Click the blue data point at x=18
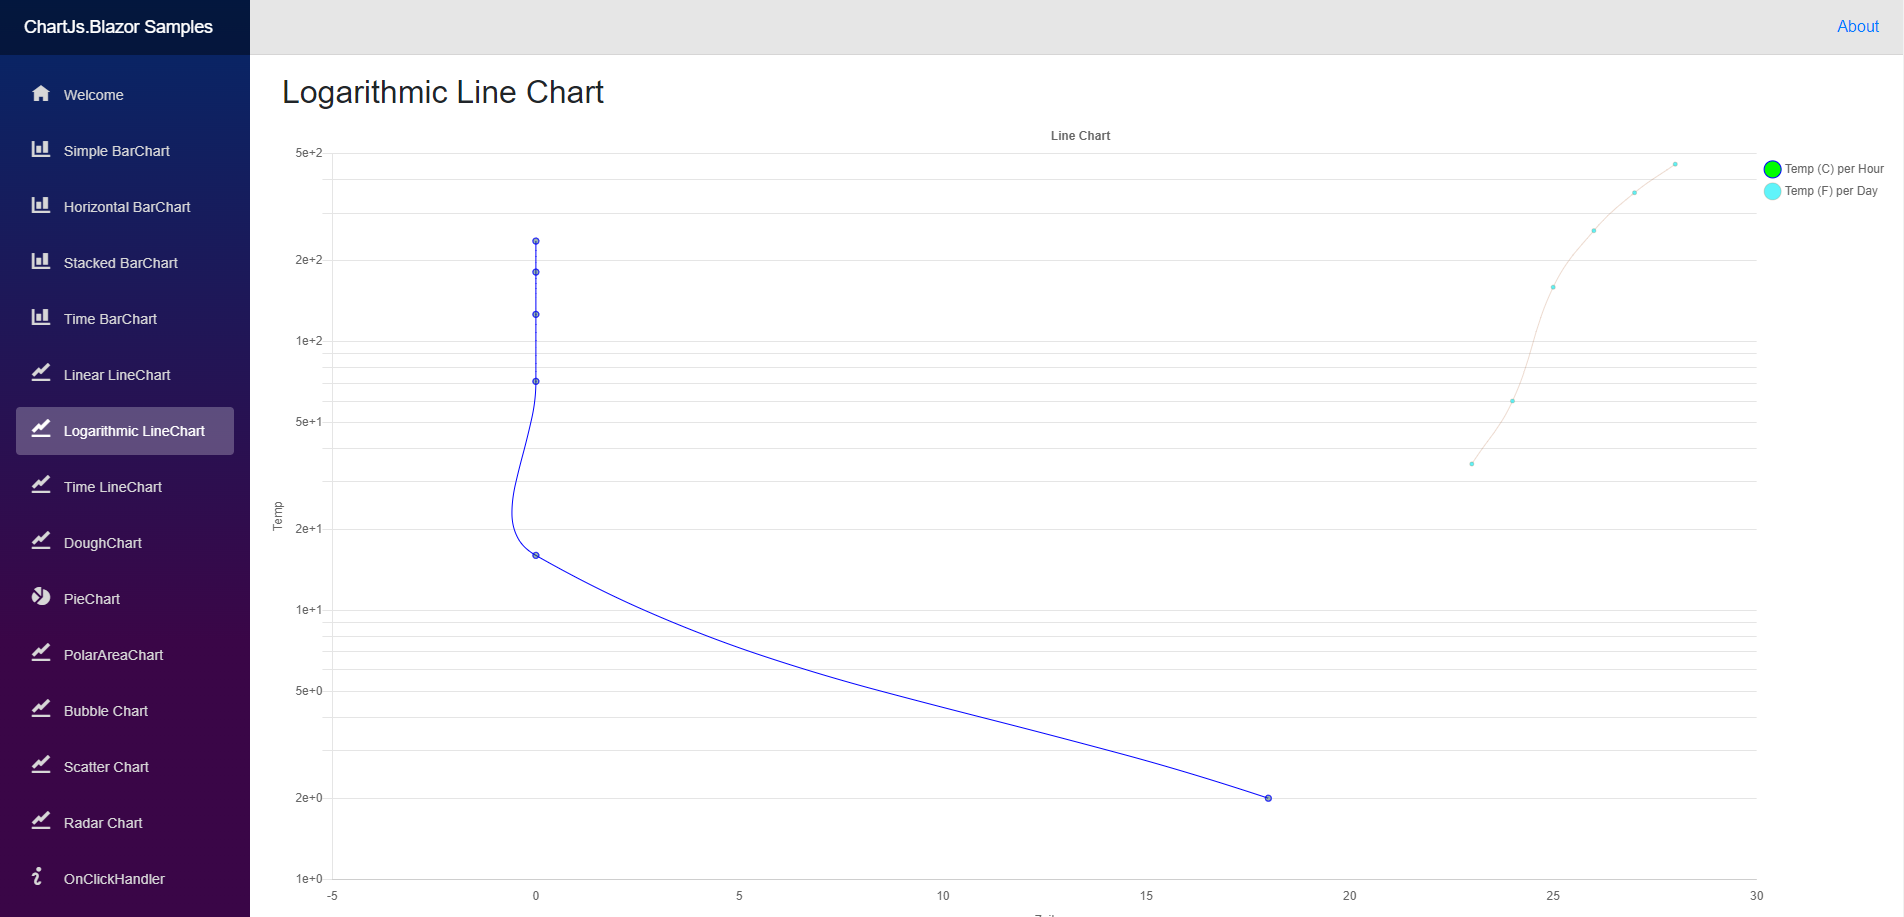Viewport: 1904px width, 917px height. pos(1268,798)
